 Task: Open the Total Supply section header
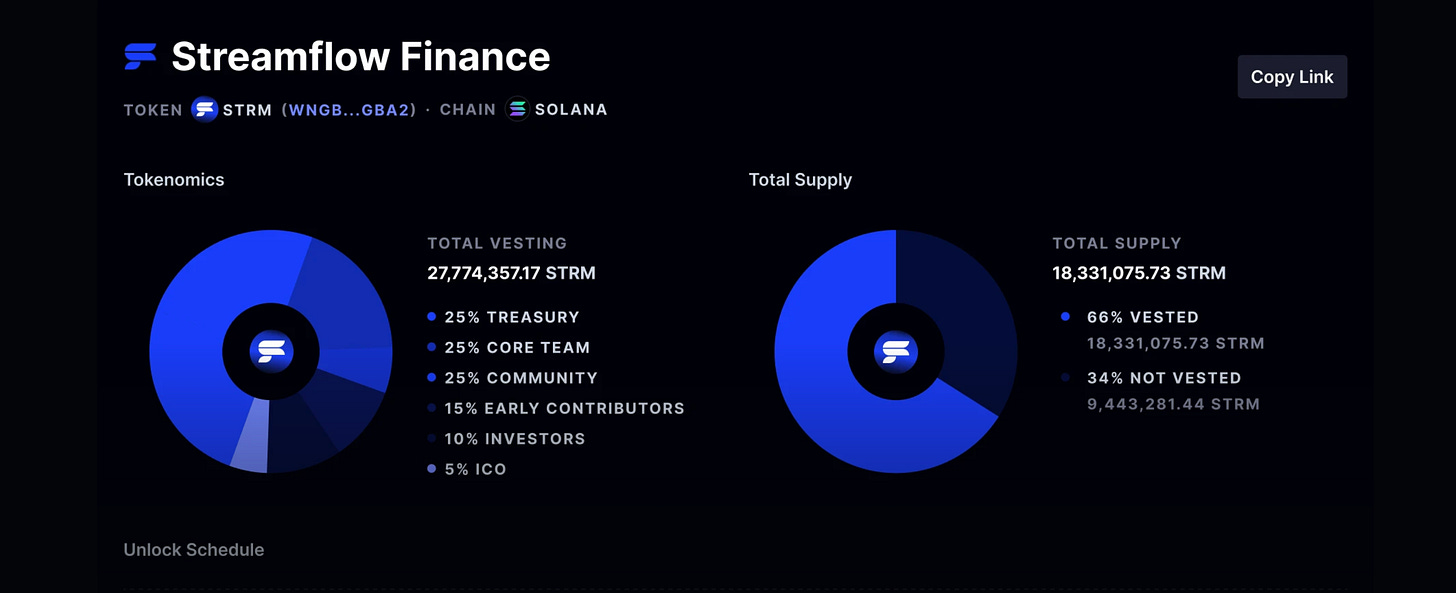click(x=800, y=179)
